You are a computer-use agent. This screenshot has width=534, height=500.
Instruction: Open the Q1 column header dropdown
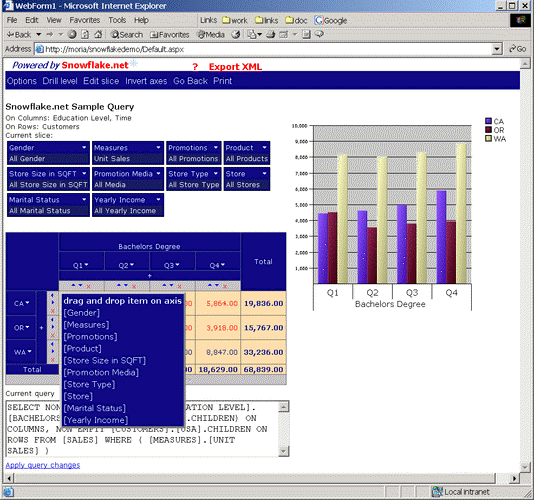click(87, 265)
